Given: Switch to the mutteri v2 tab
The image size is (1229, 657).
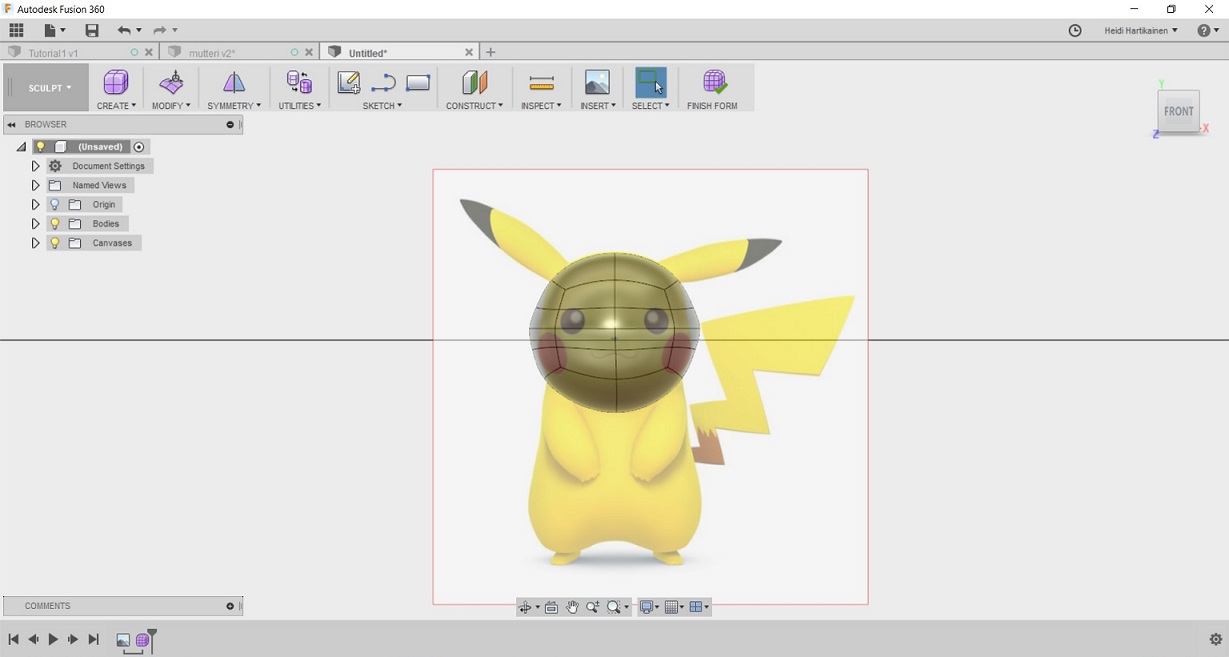Looking at the screenshot, I should pyautogui.click(x=212, y=53).
